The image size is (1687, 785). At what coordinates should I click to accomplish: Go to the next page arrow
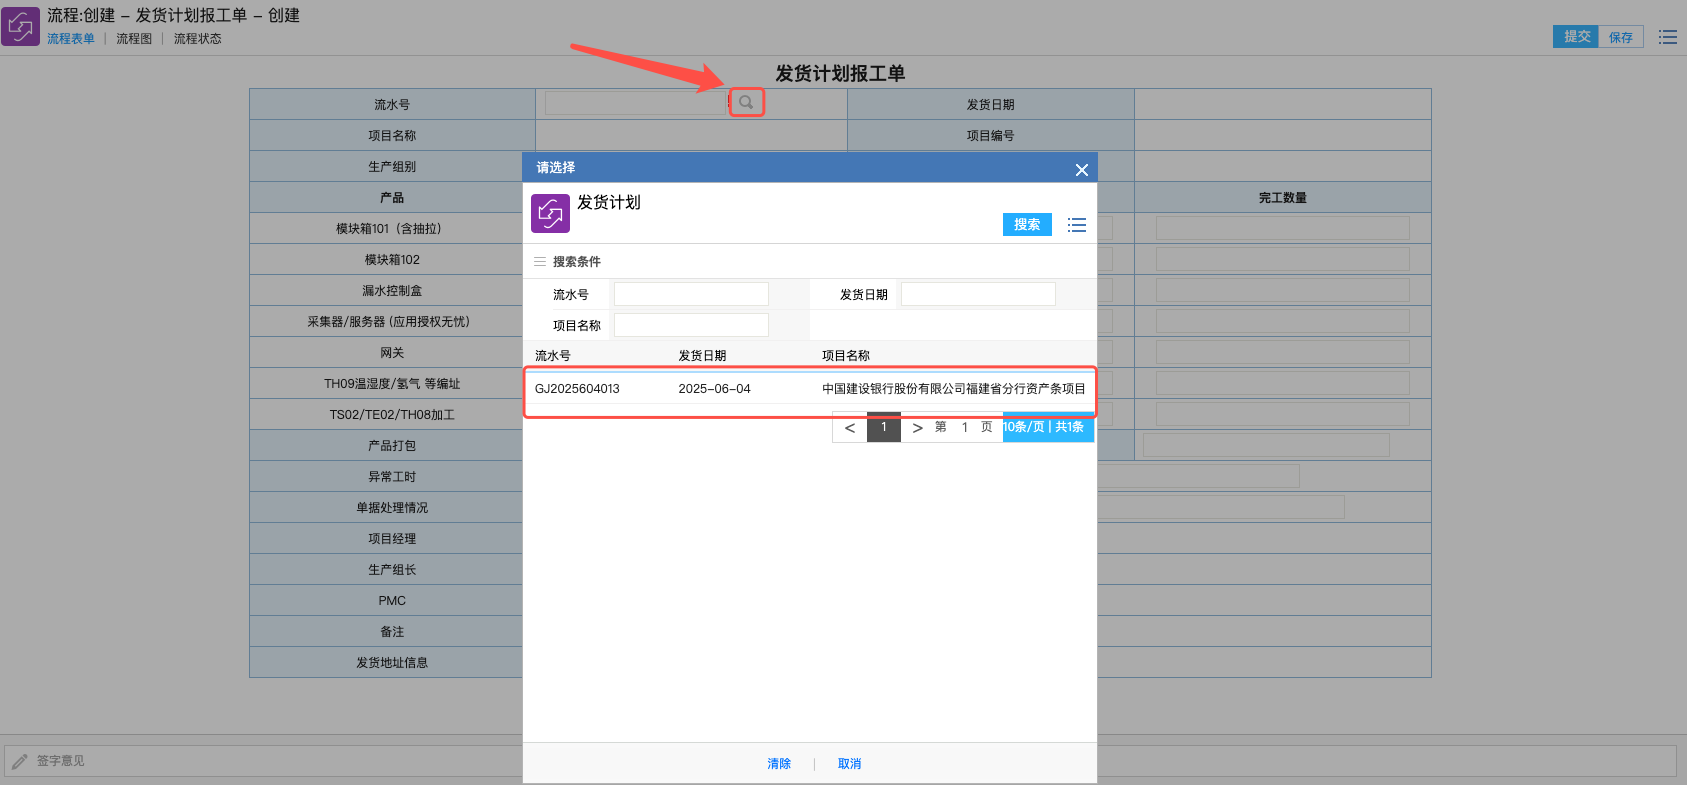click(917, 428)
